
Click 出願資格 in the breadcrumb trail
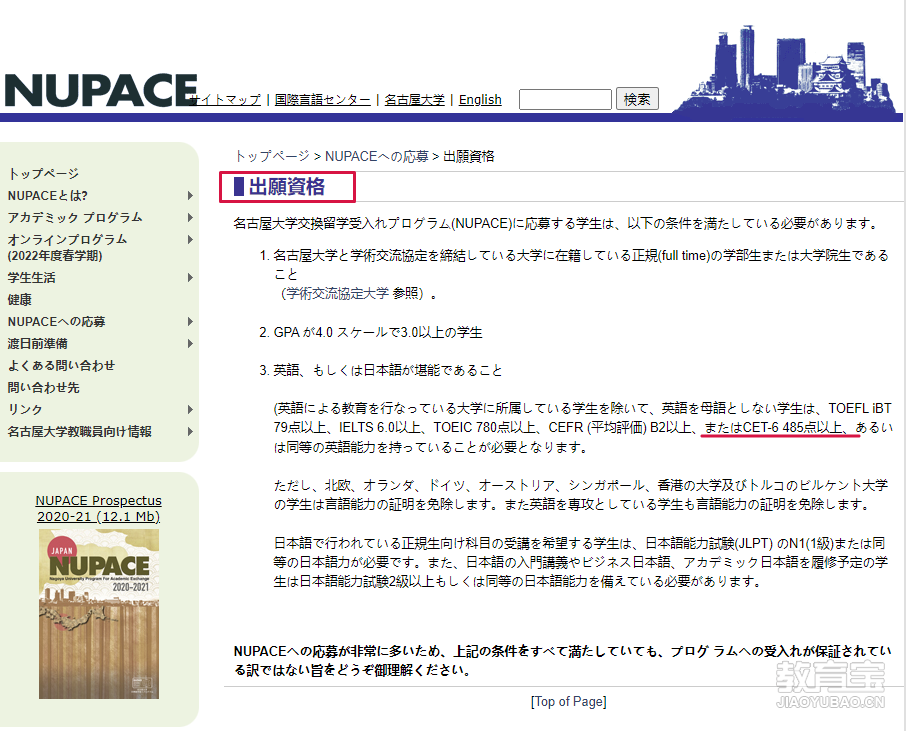469,156
